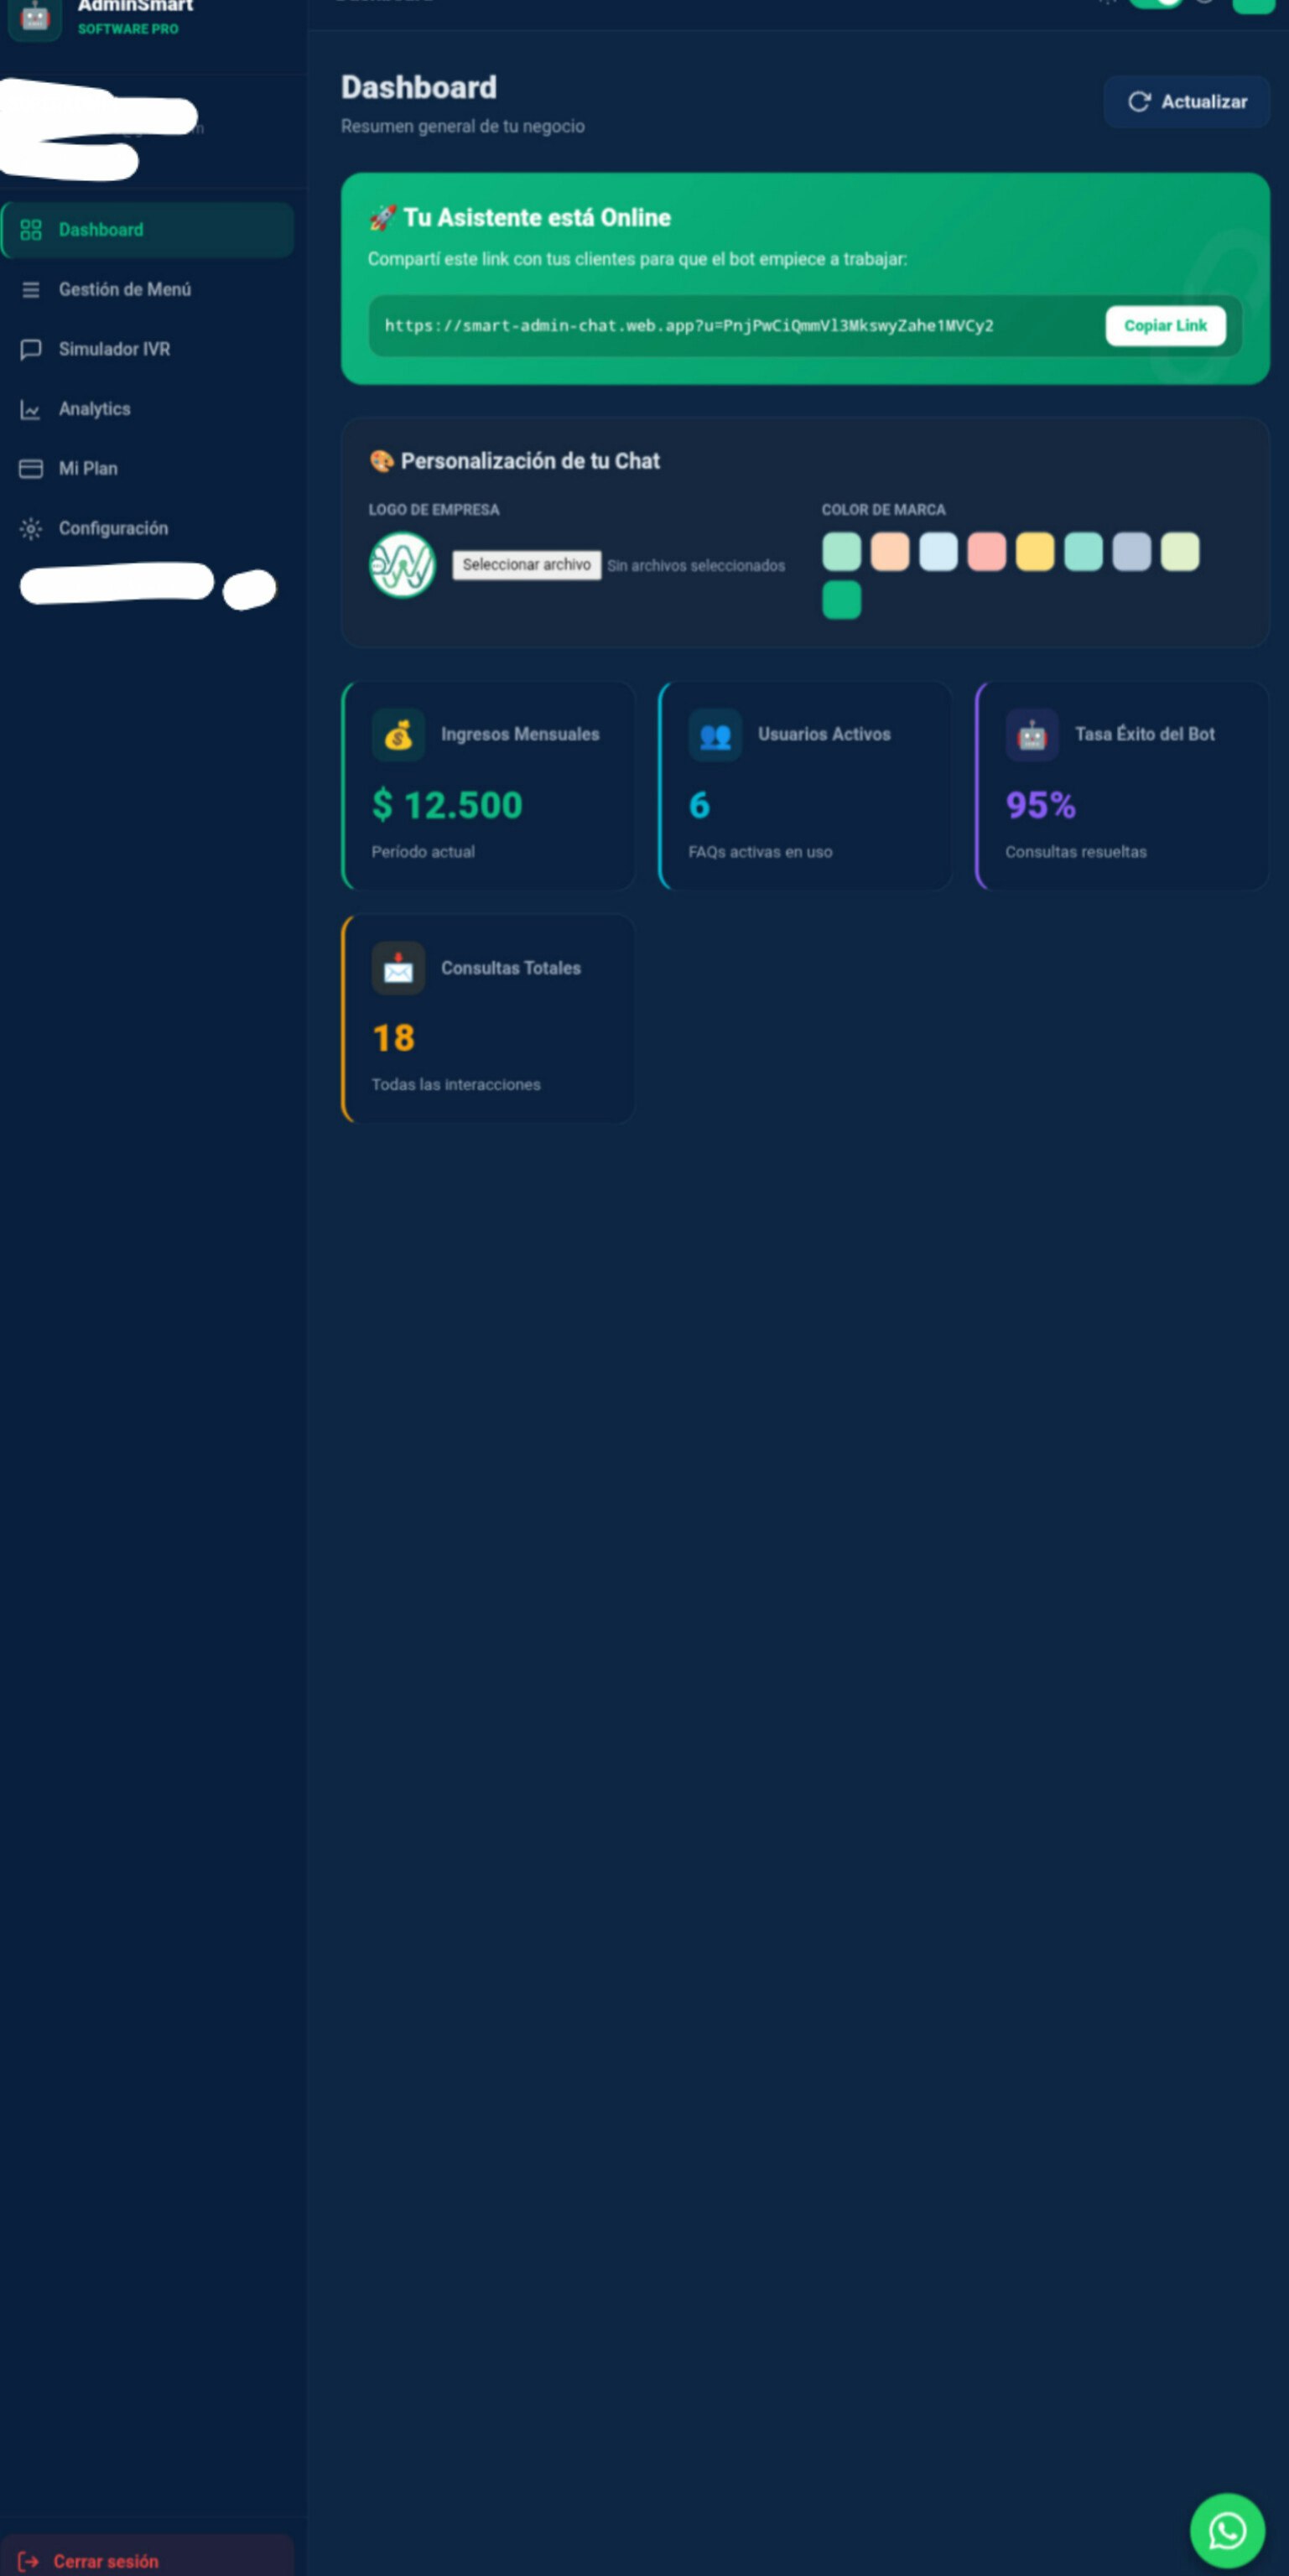Click the AdminSmart robot logo icon
The height and width of the screenshot is (2576, 1289).
[35, 18]
